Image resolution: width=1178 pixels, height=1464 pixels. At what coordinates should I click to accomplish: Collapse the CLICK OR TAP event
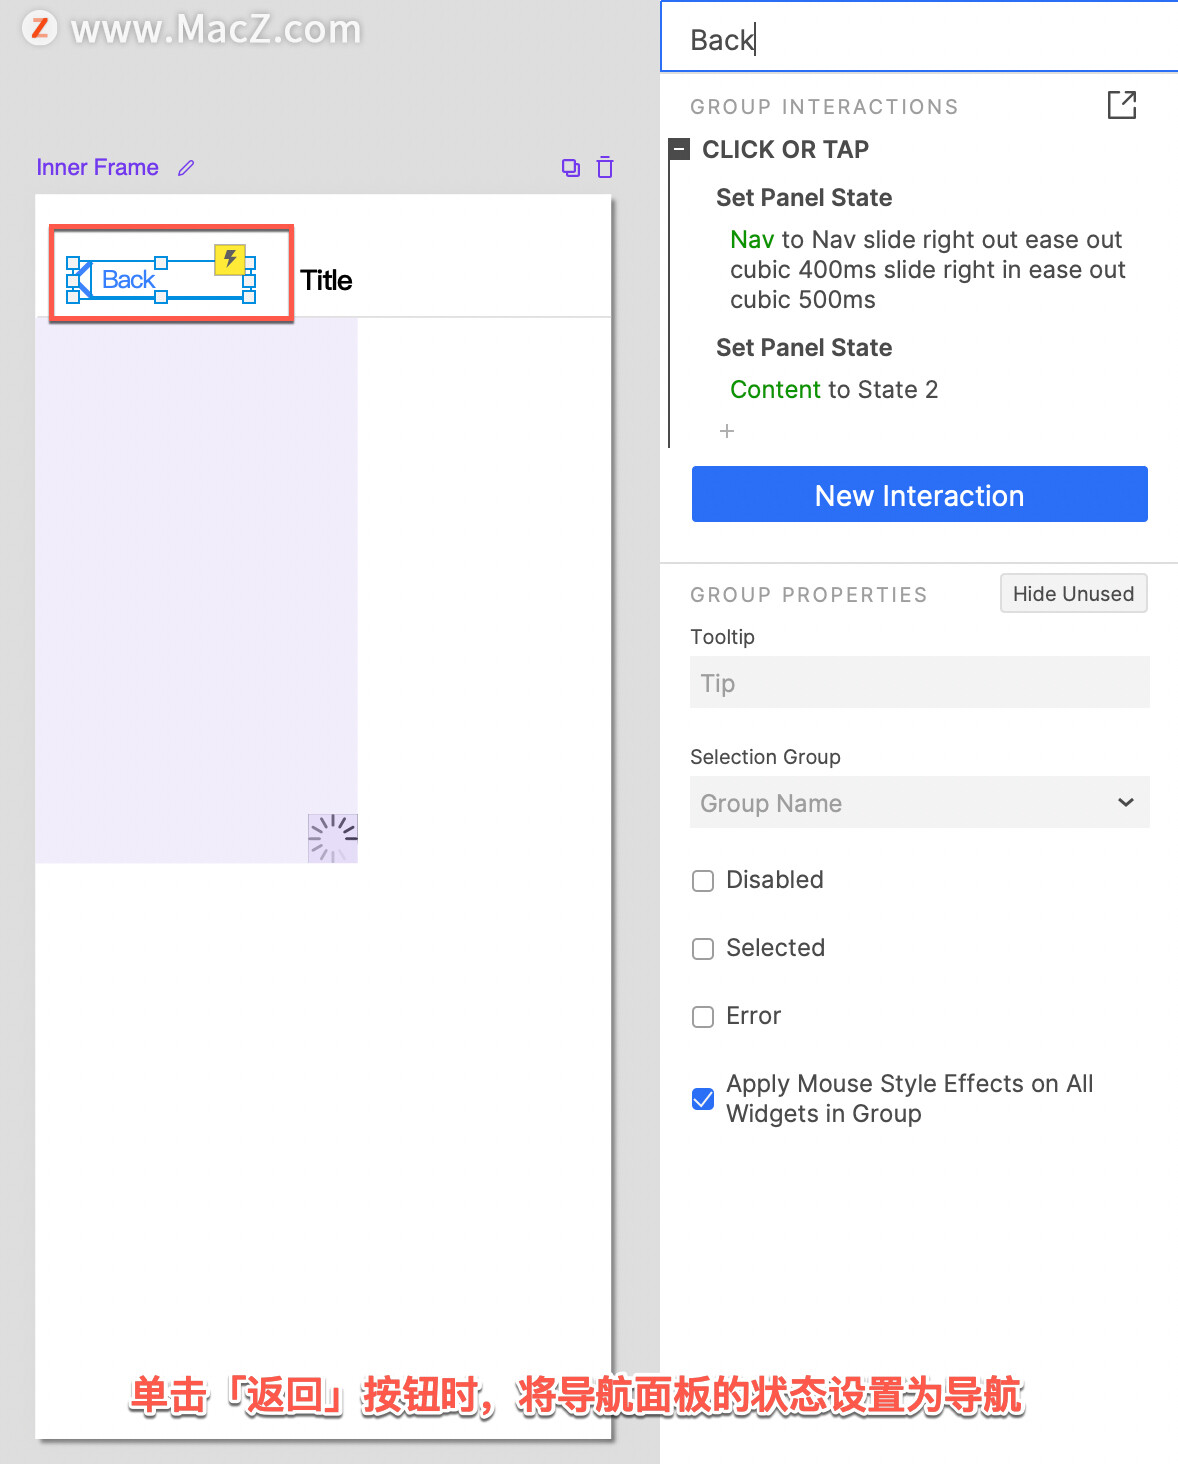tap(680, 150)
